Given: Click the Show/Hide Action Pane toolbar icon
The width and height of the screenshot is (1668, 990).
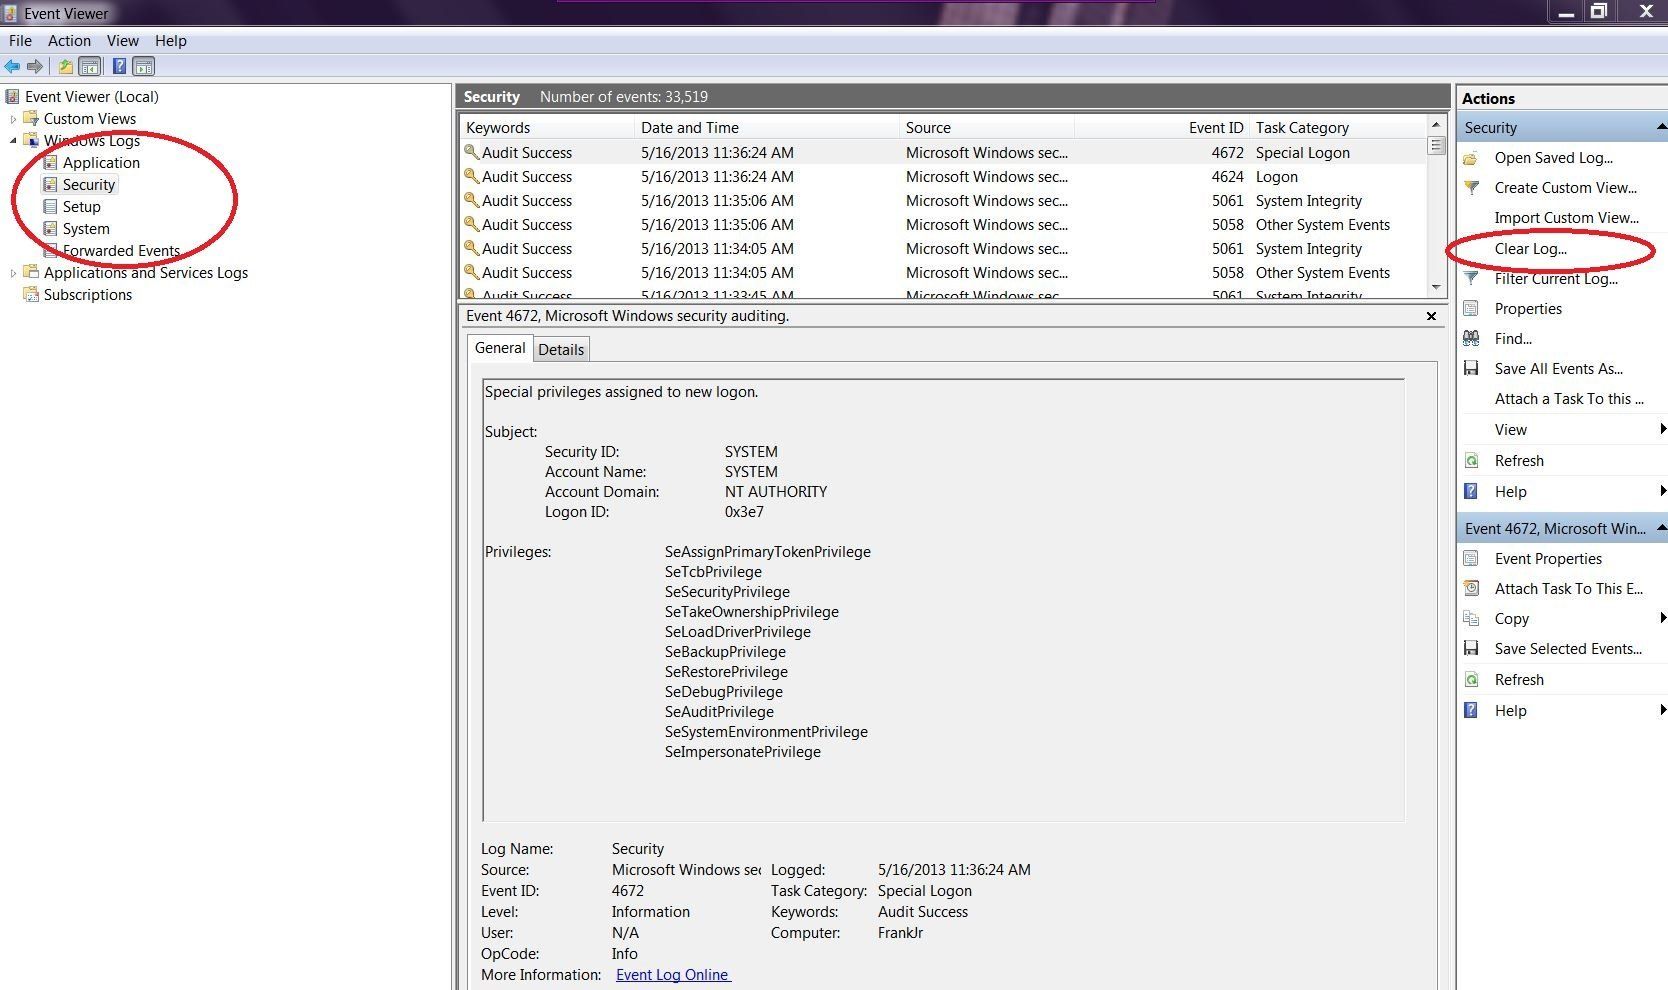Looking at the screenshot, I should point(144,67).
